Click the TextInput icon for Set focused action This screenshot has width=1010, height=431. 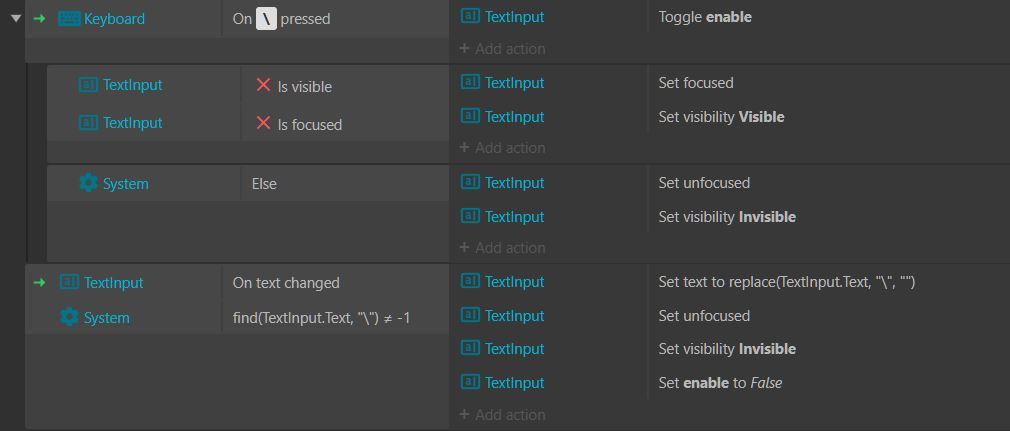(470, 82)
